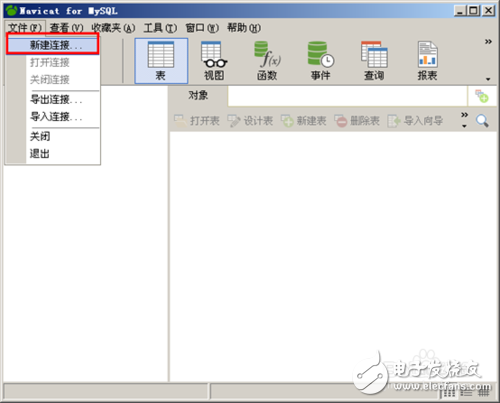
Task: Choose Open Connection (打开连接) menu entry
Action: pyautogui.click(x=53, y=62)
